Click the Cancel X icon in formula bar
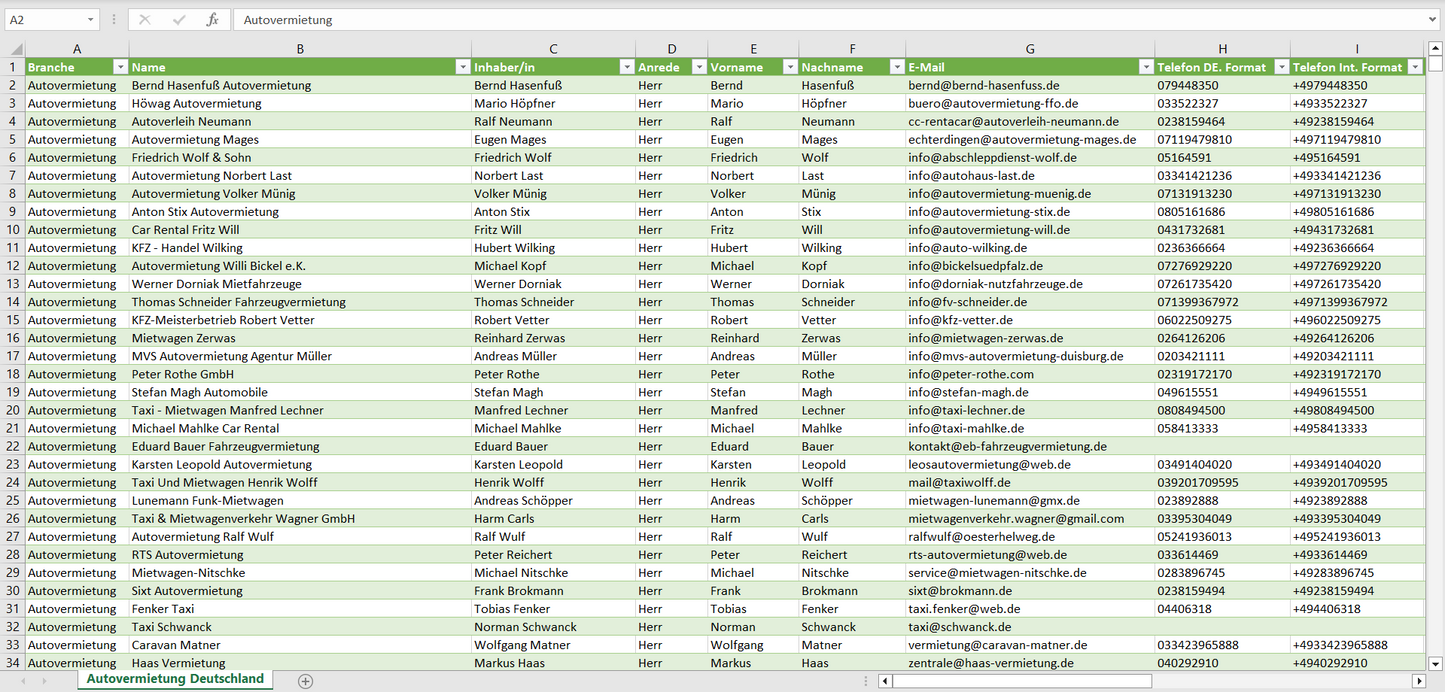 click(145, 20)
